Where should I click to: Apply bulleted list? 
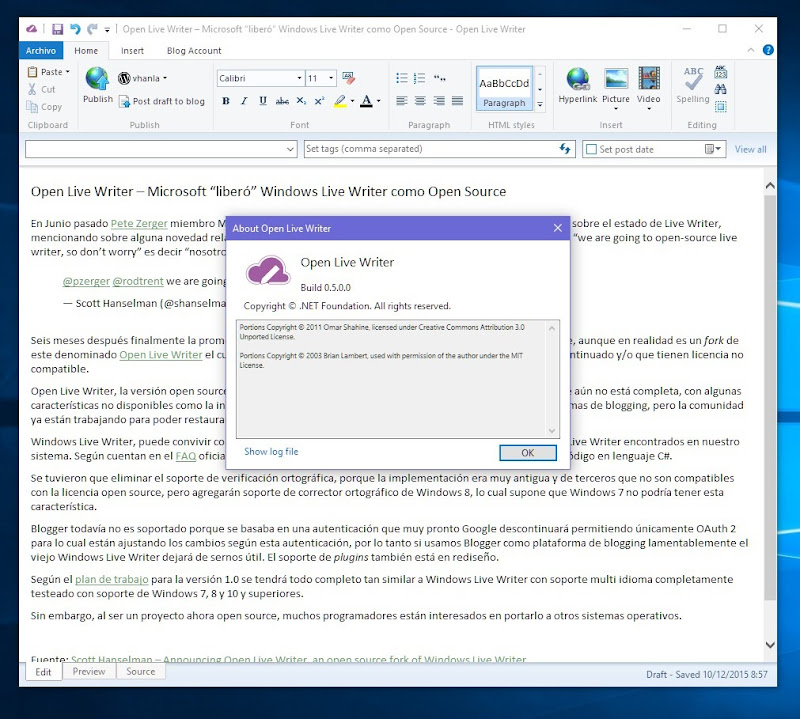coord(402,78)
